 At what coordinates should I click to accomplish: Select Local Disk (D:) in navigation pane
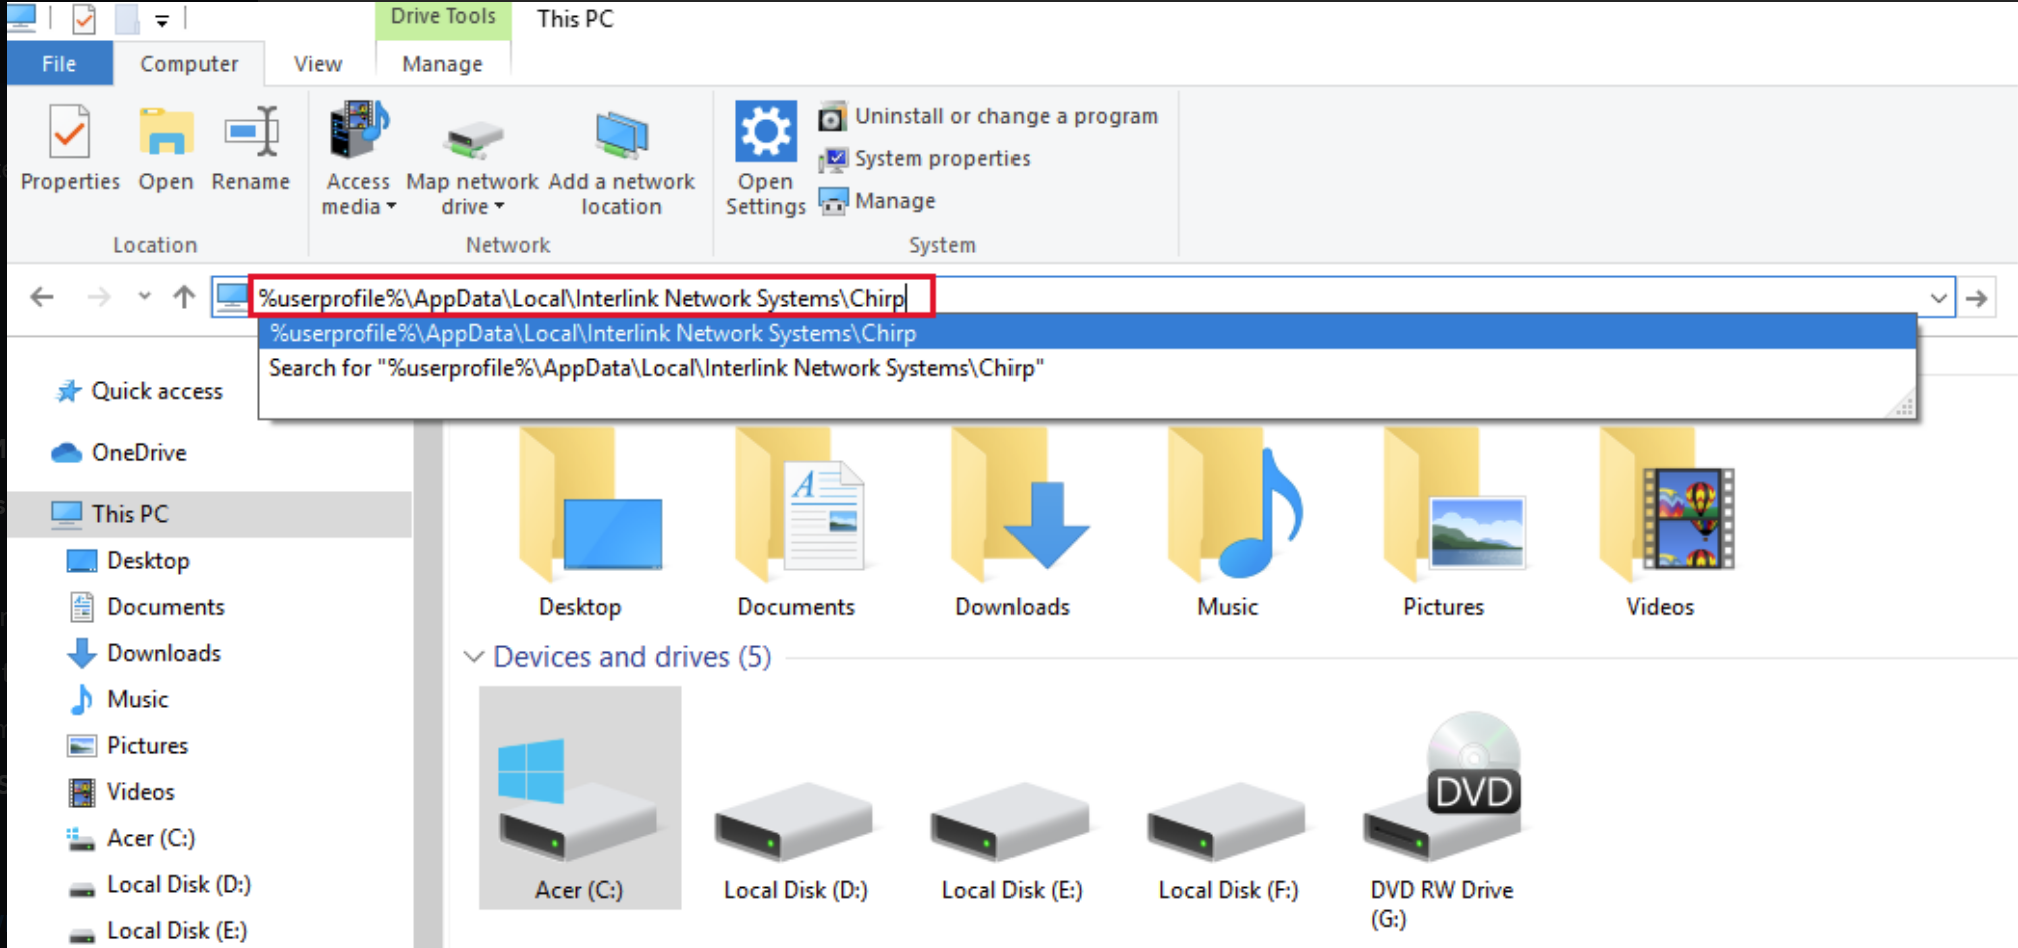pos(158,885)
